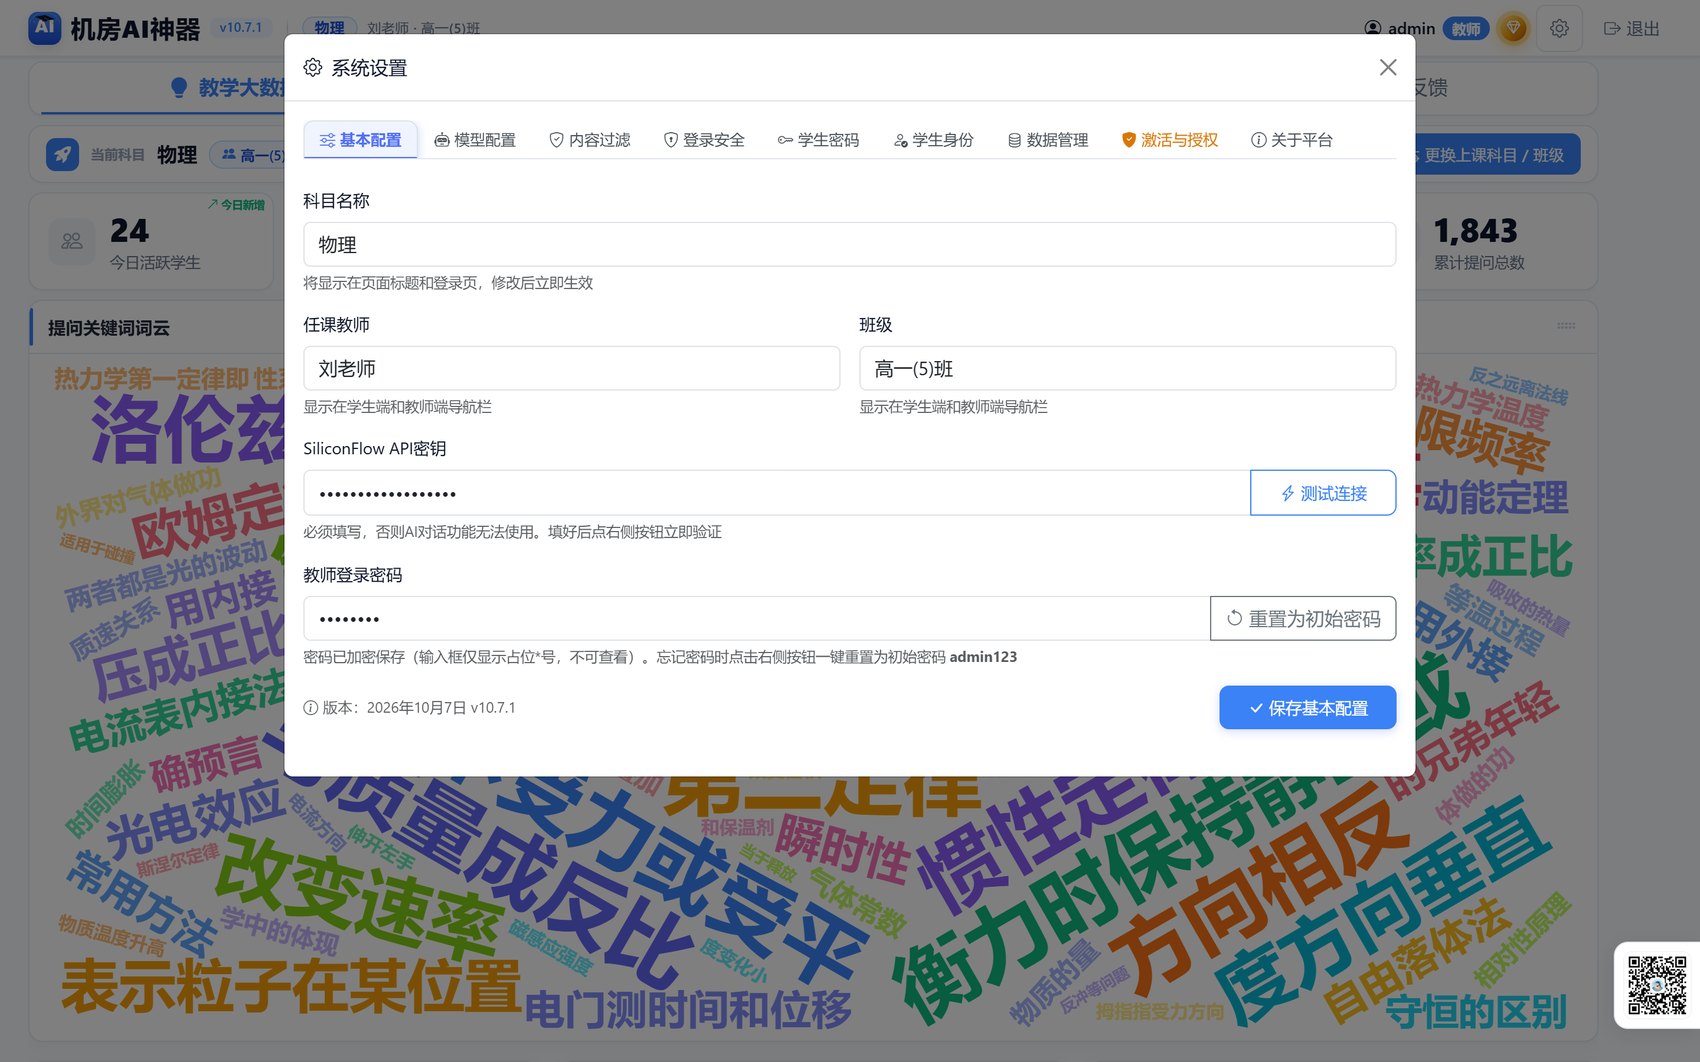1700x1062 pixels.
Task: Click the robot icon on 模型配置
Action: point(441,141)
